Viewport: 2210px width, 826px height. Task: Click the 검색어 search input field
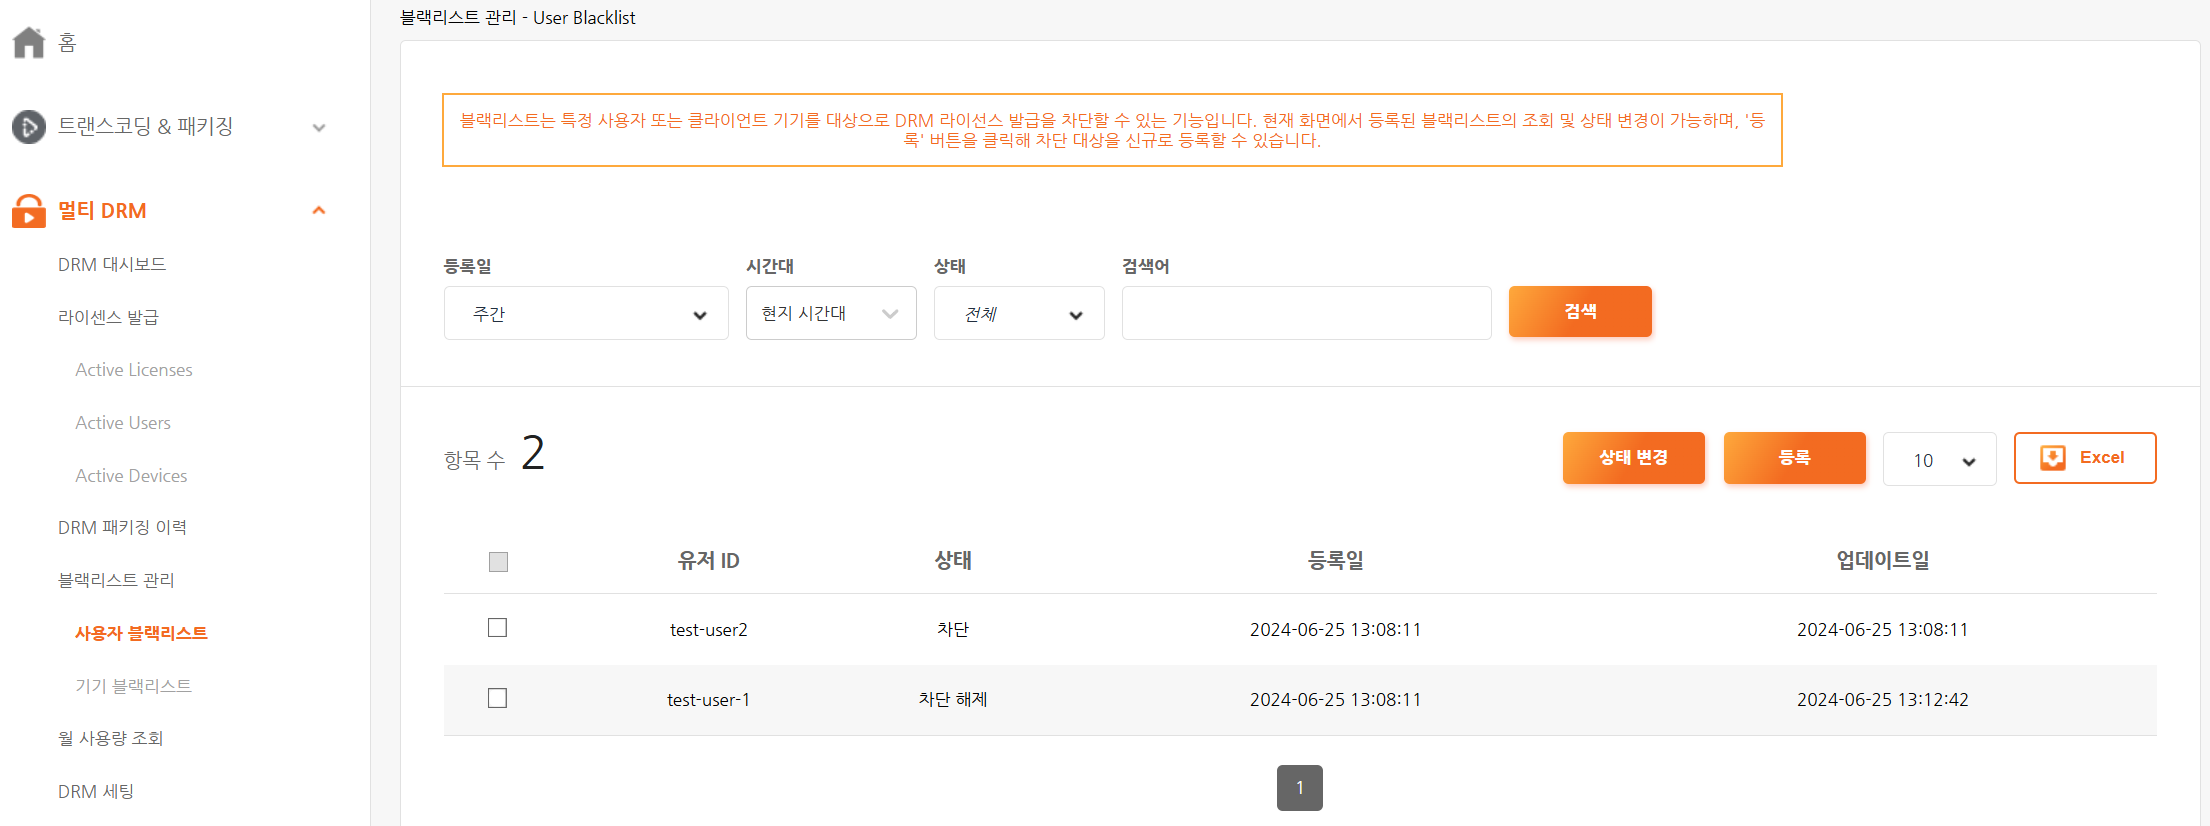click(1306, 314)
